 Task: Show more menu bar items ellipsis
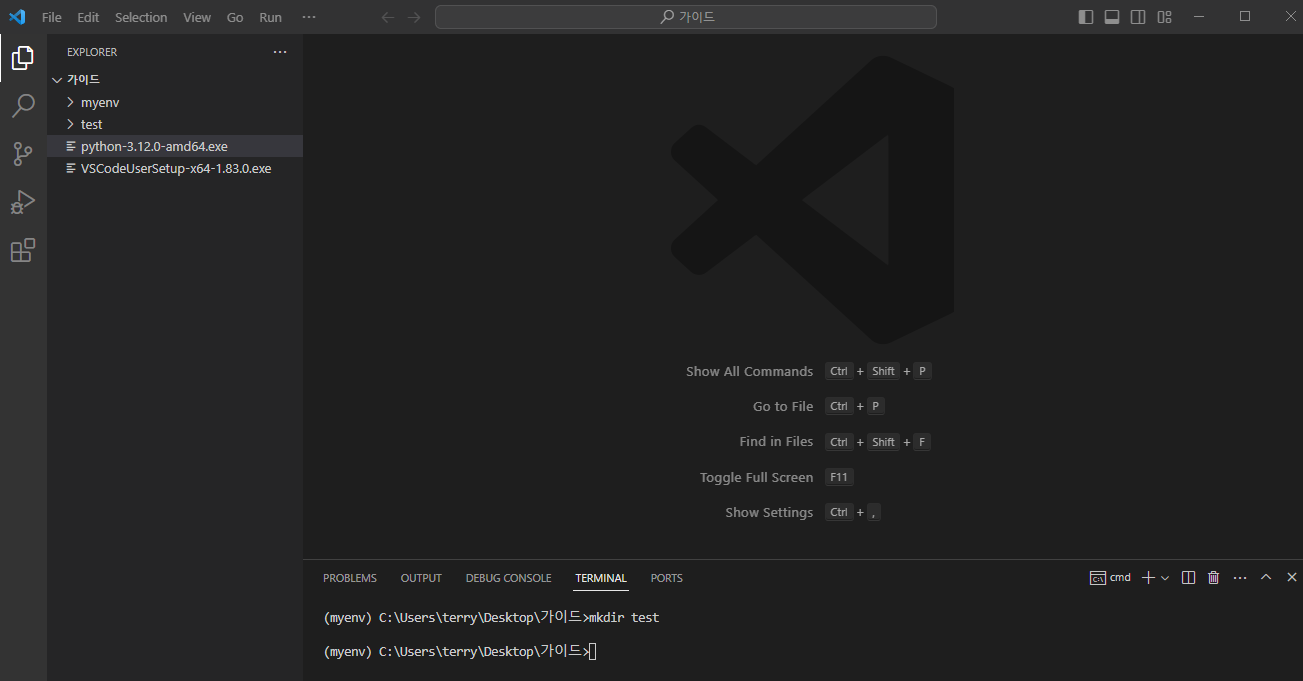tap(309, 17)
